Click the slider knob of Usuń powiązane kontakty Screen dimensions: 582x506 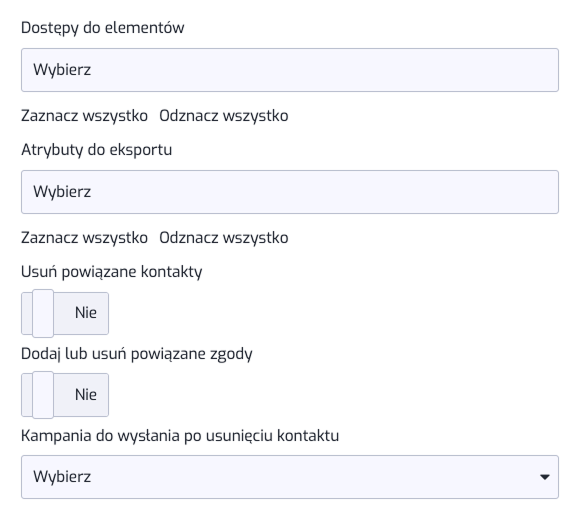[x=43, y=313]
